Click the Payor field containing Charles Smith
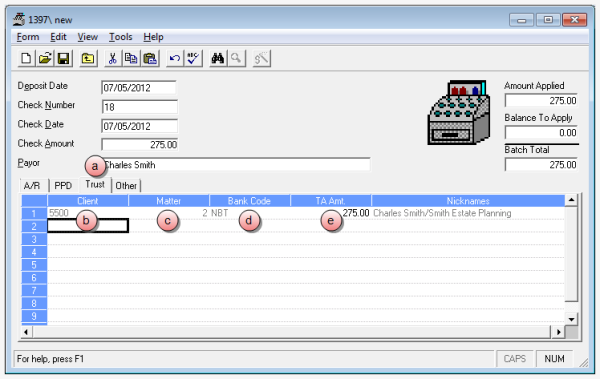 pyautogui.click(x=236, y=165)
